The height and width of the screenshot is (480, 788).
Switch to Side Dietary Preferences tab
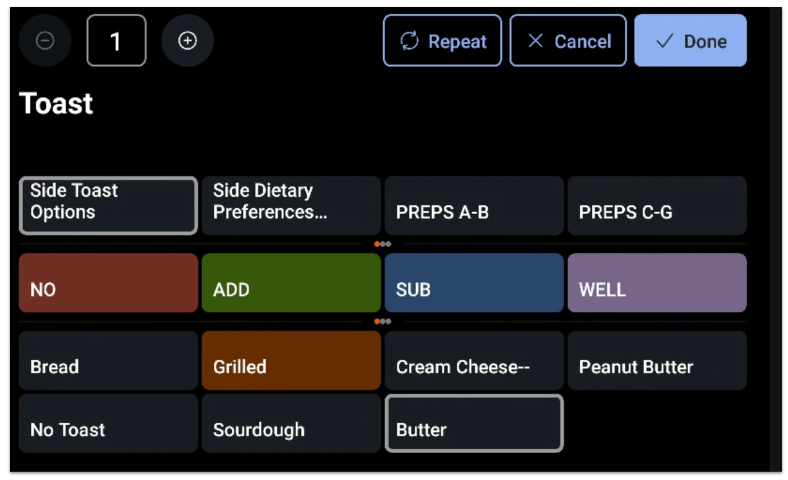(291, 205)
